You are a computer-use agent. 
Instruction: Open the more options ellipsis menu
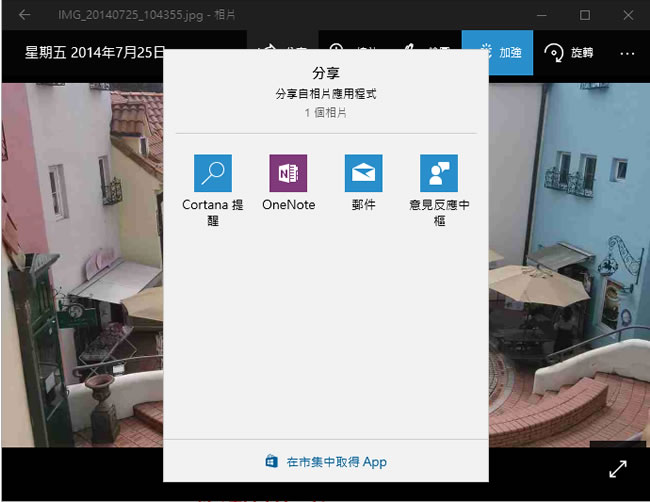tap(627, 53)
